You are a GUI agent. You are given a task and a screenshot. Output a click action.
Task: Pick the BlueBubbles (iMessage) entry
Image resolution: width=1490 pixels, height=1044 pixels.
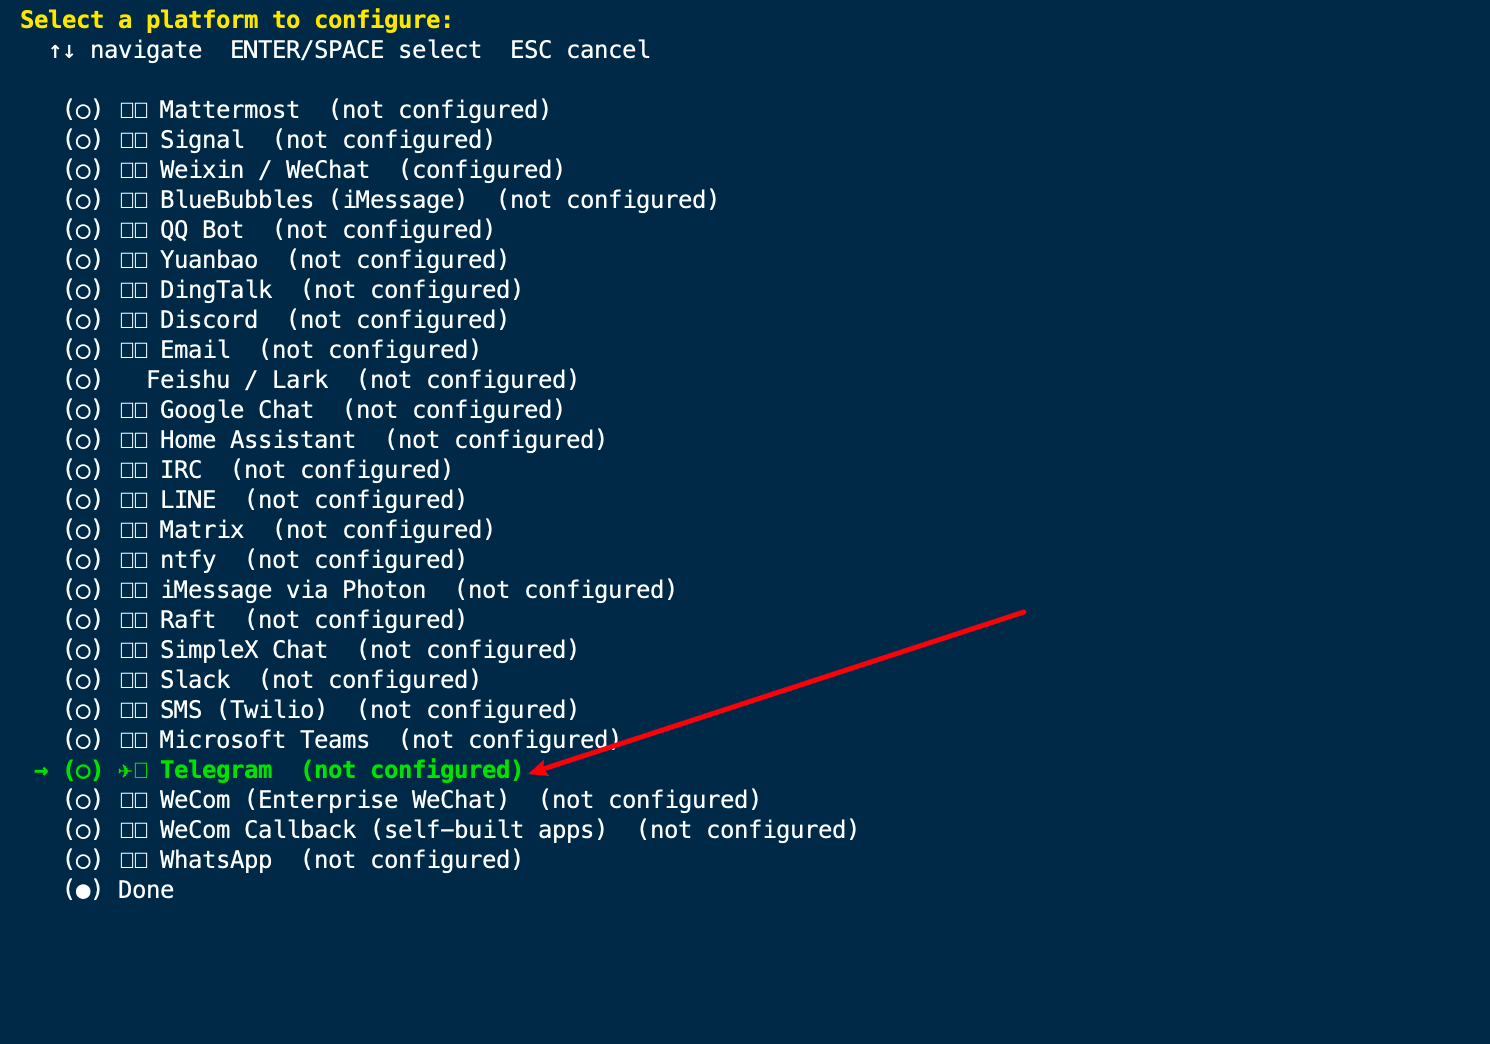(392, 200)
